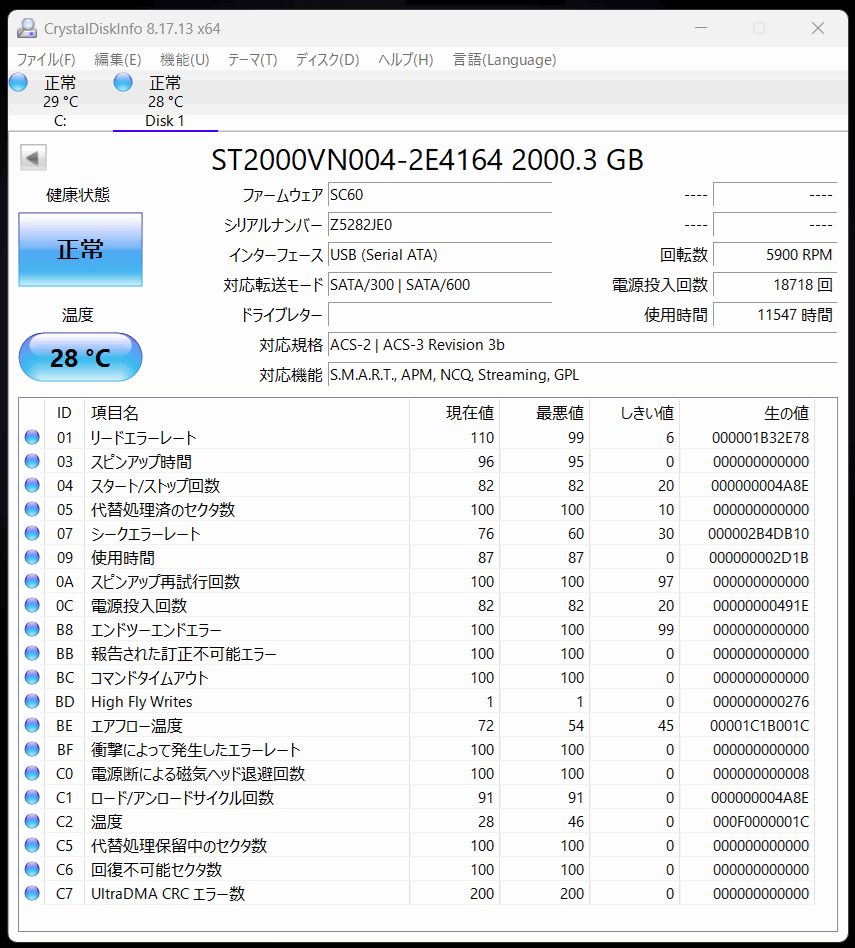This screenshot has width=855, height=948.
Task: Click status orb for attribute 05 代替処理済のセクタ数
Action: (32, 509)
